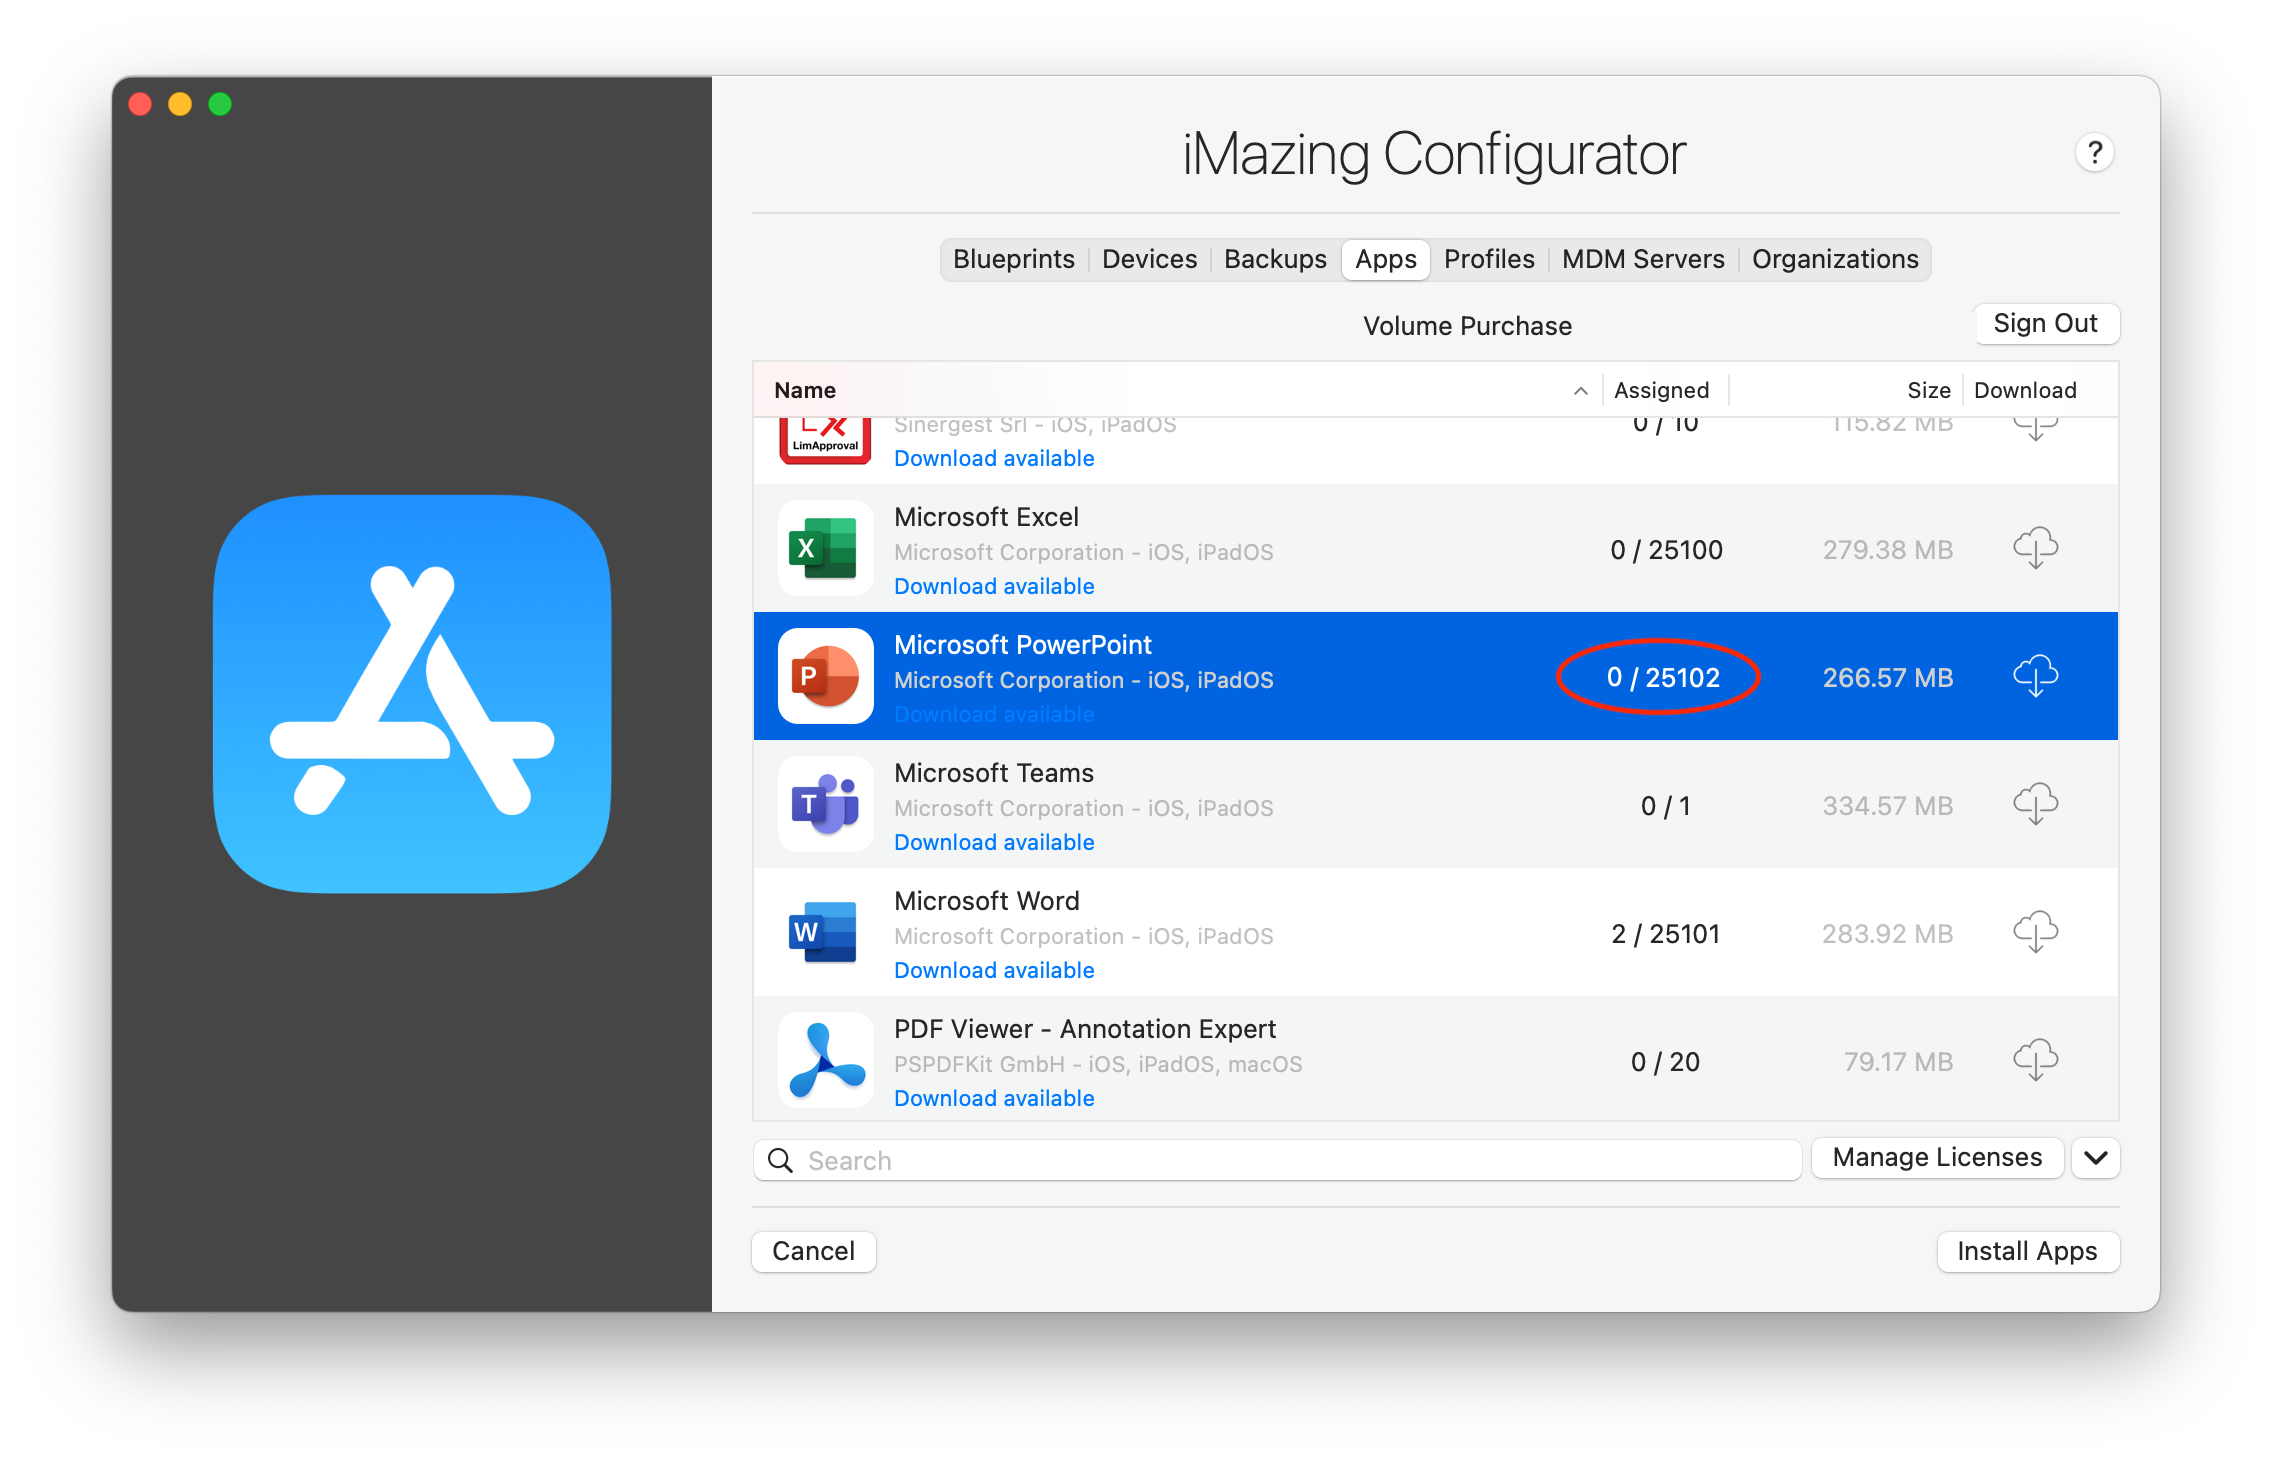2272x1460 pixels.
Task: Click Download available under PDF Viewer
Action: 994,1098
